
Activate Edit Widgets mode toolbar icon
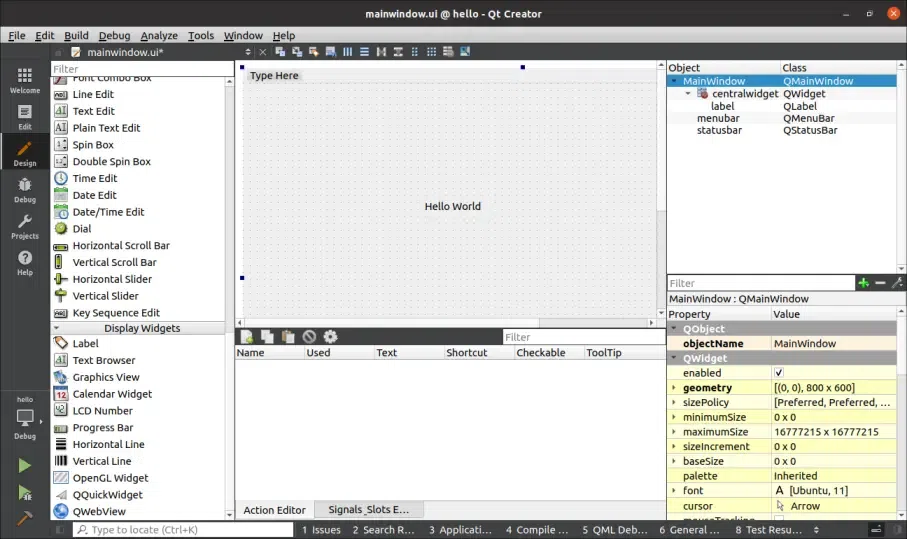click(x=280, y=51)
